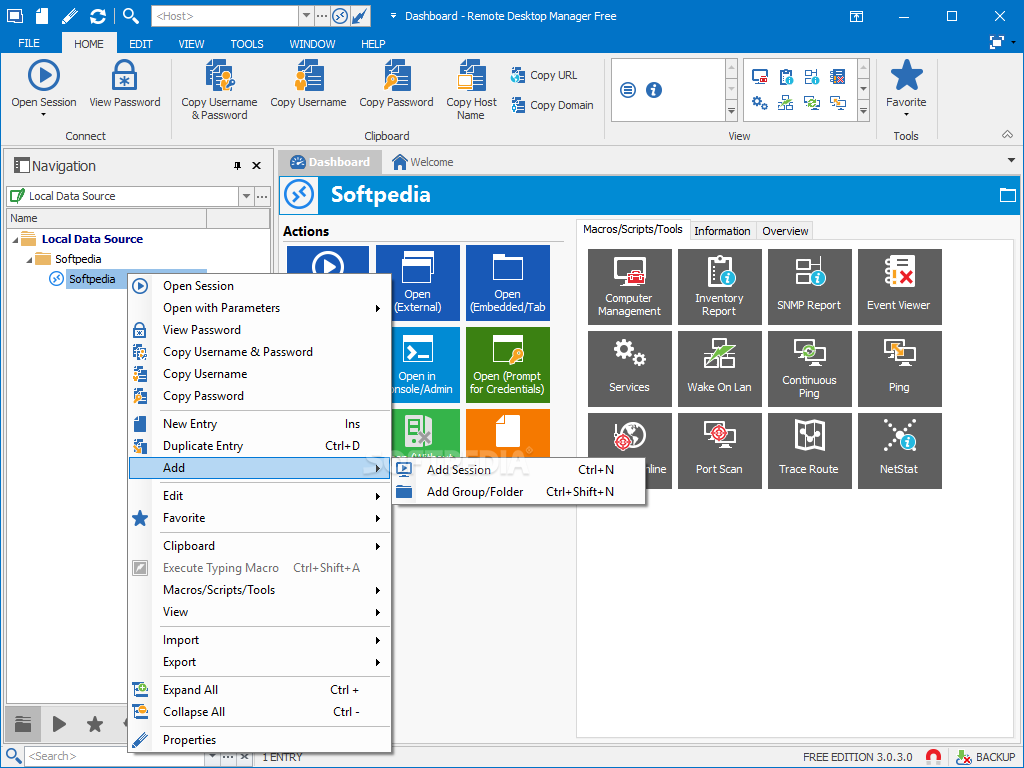The width and height of the screenshot is (1024, 768).
Task: Click the Open (Prompt for Credentials) tile
Action: pos(507,365)
